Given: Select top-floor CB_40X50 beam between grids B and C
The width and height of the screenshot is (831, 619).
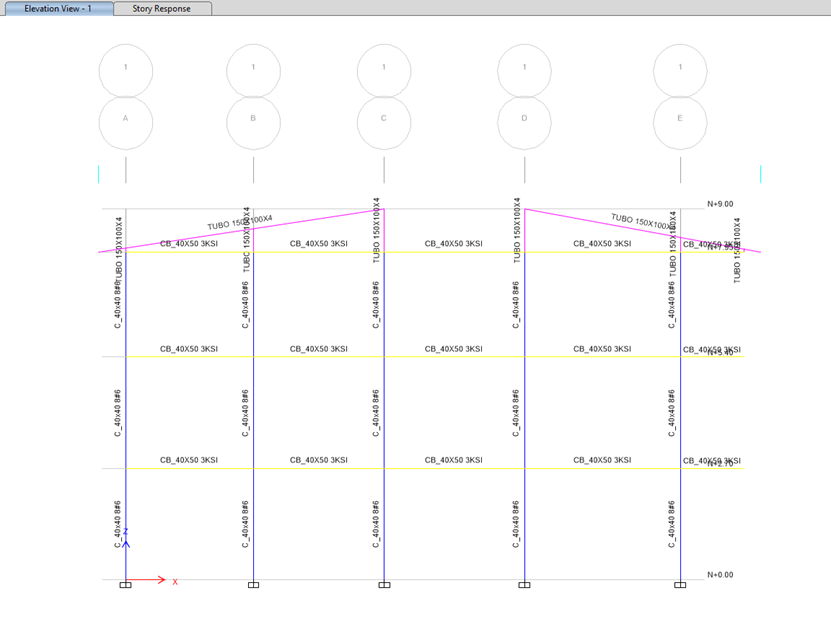Looking at the screenshot, I should point(318,252).
